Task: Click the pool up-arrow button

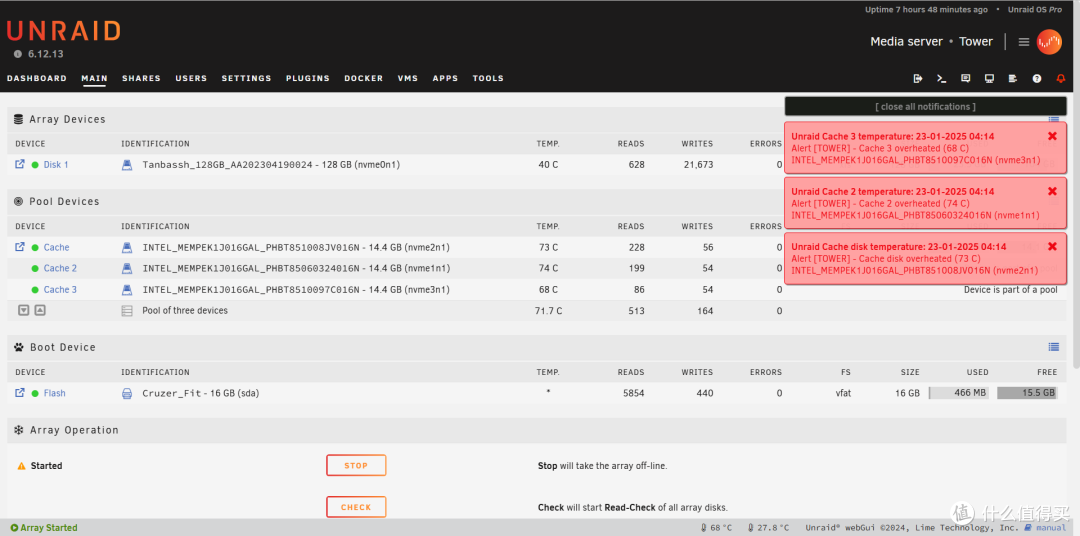Action: [40, 311]
